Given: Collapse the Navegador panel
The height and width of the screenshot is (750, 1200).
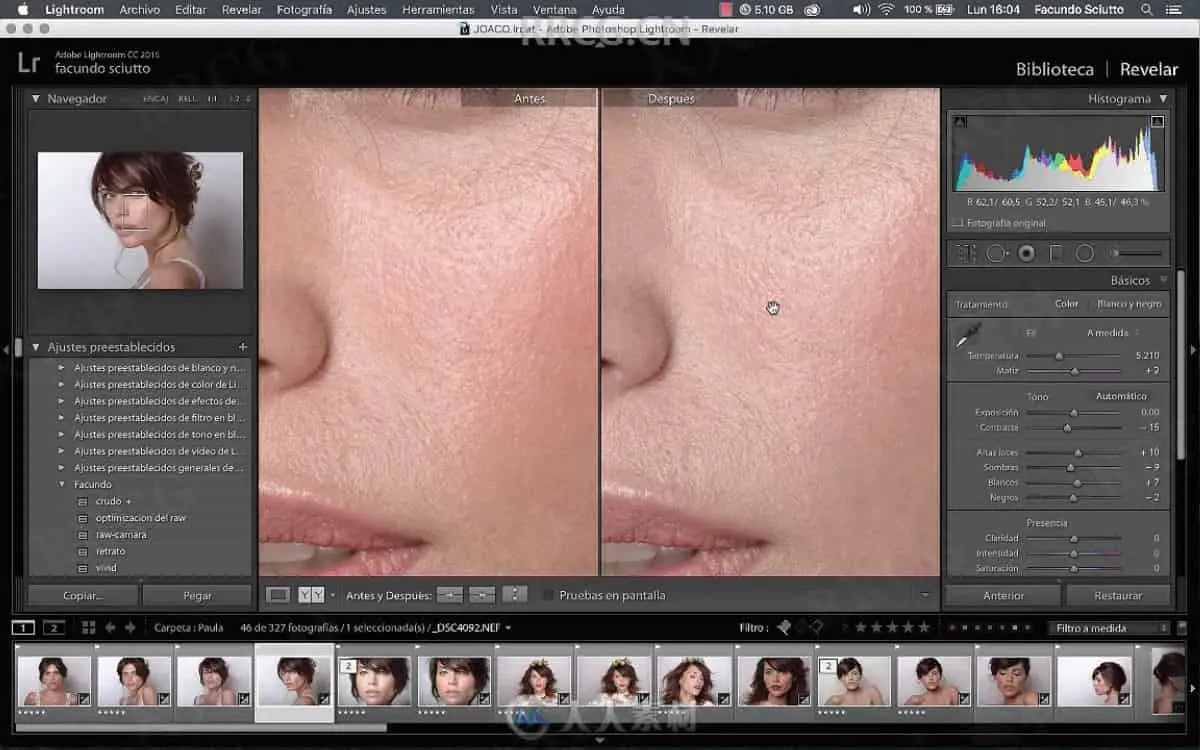Looking at the screenshot, I should pyautogui.click(x=36, y=99).
